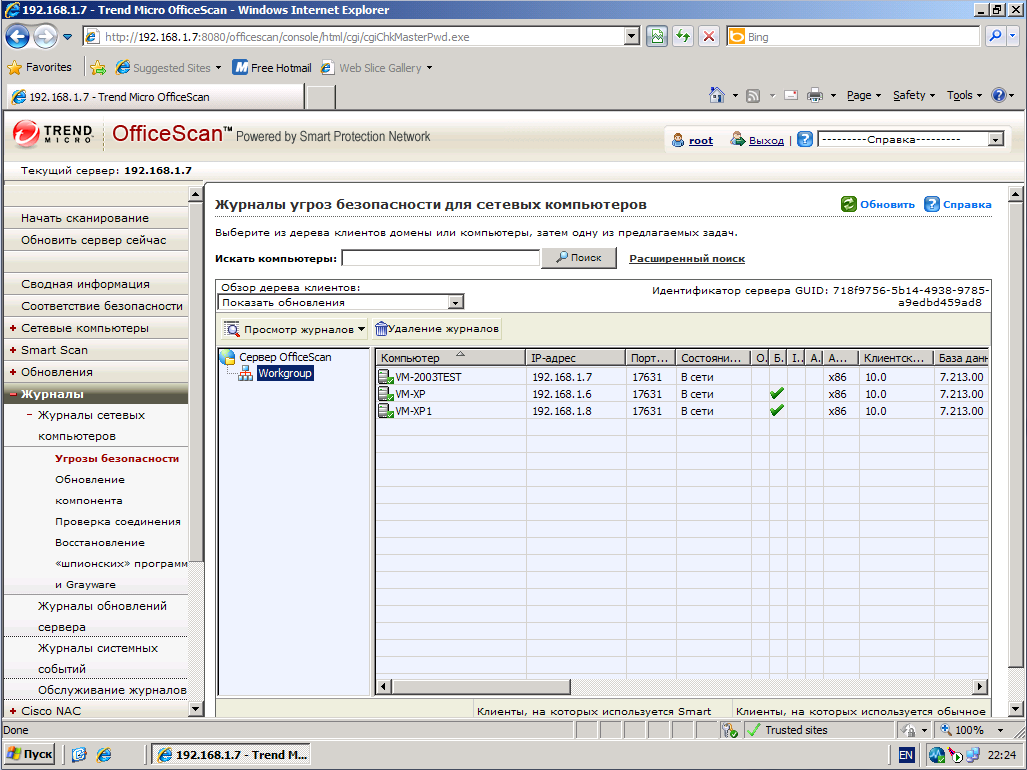Click the Internet Explorer quick launch icon

(x=104, y=755)
